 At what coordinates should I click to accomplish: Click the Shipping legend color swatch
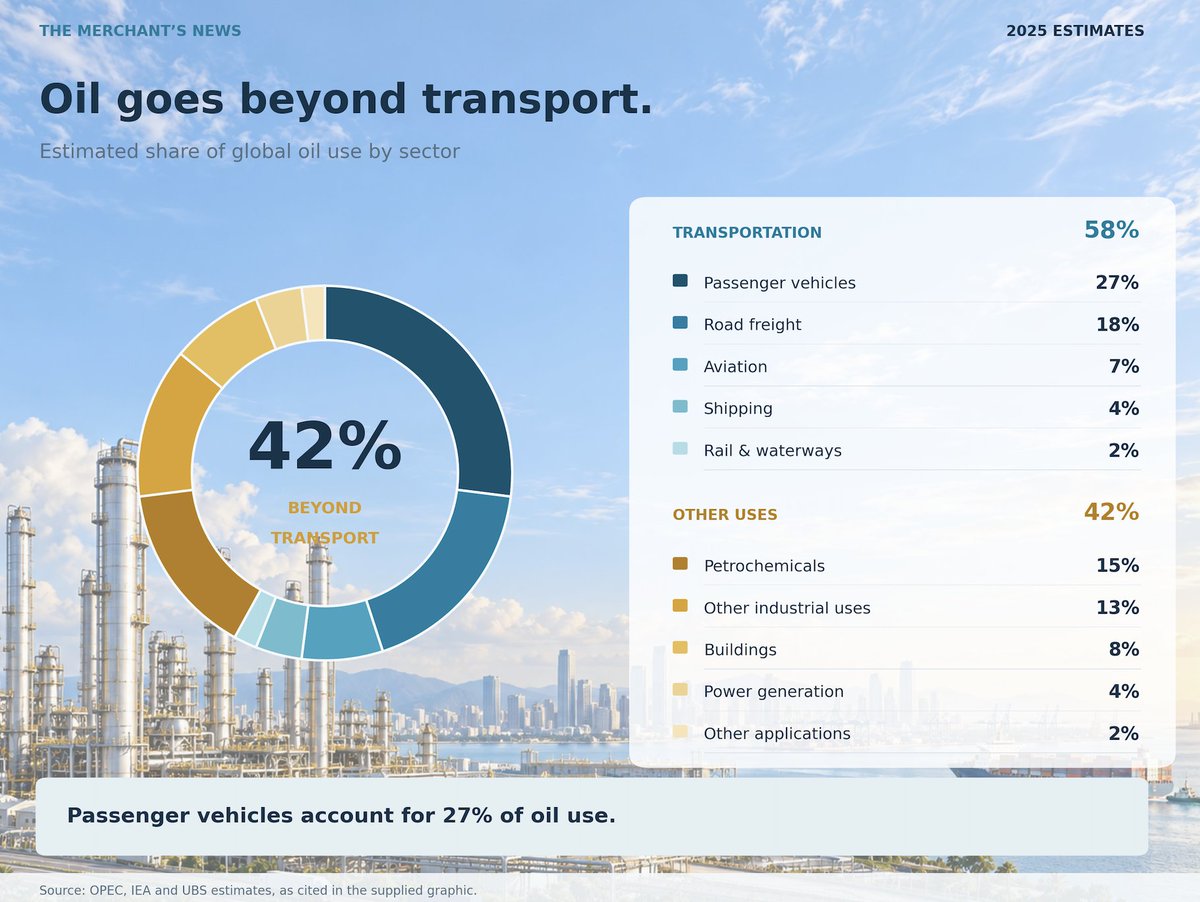point(680,408)
